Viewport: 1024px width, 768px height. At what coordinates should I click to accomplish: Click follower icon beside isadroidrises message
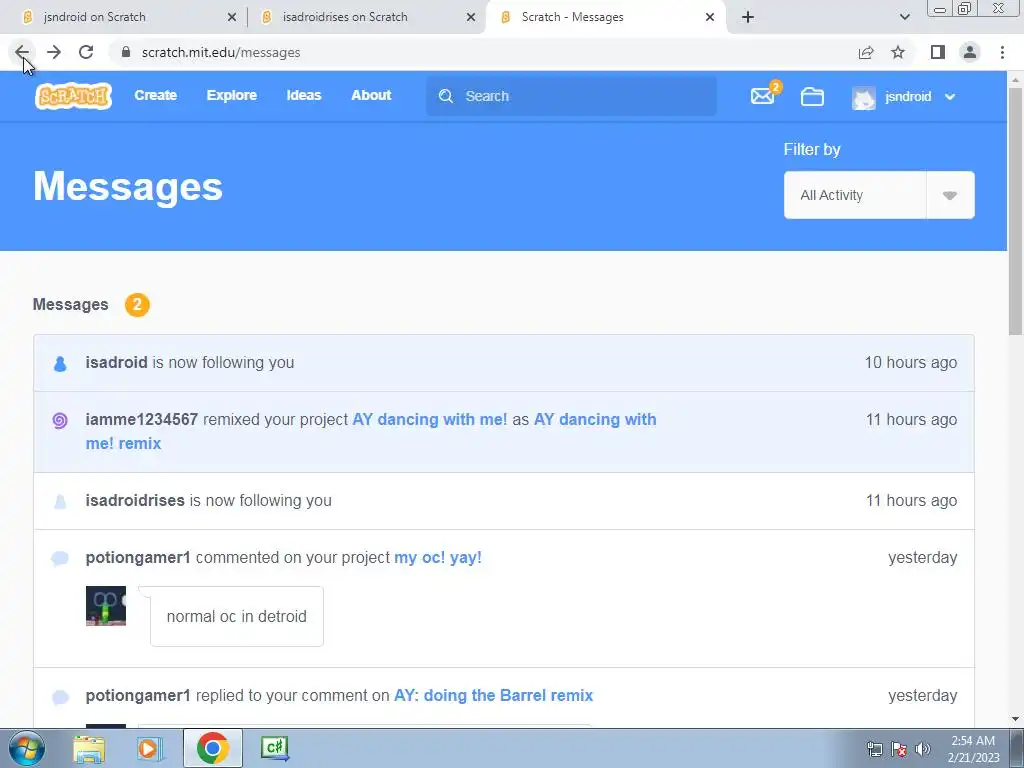[x=60, y=502]
